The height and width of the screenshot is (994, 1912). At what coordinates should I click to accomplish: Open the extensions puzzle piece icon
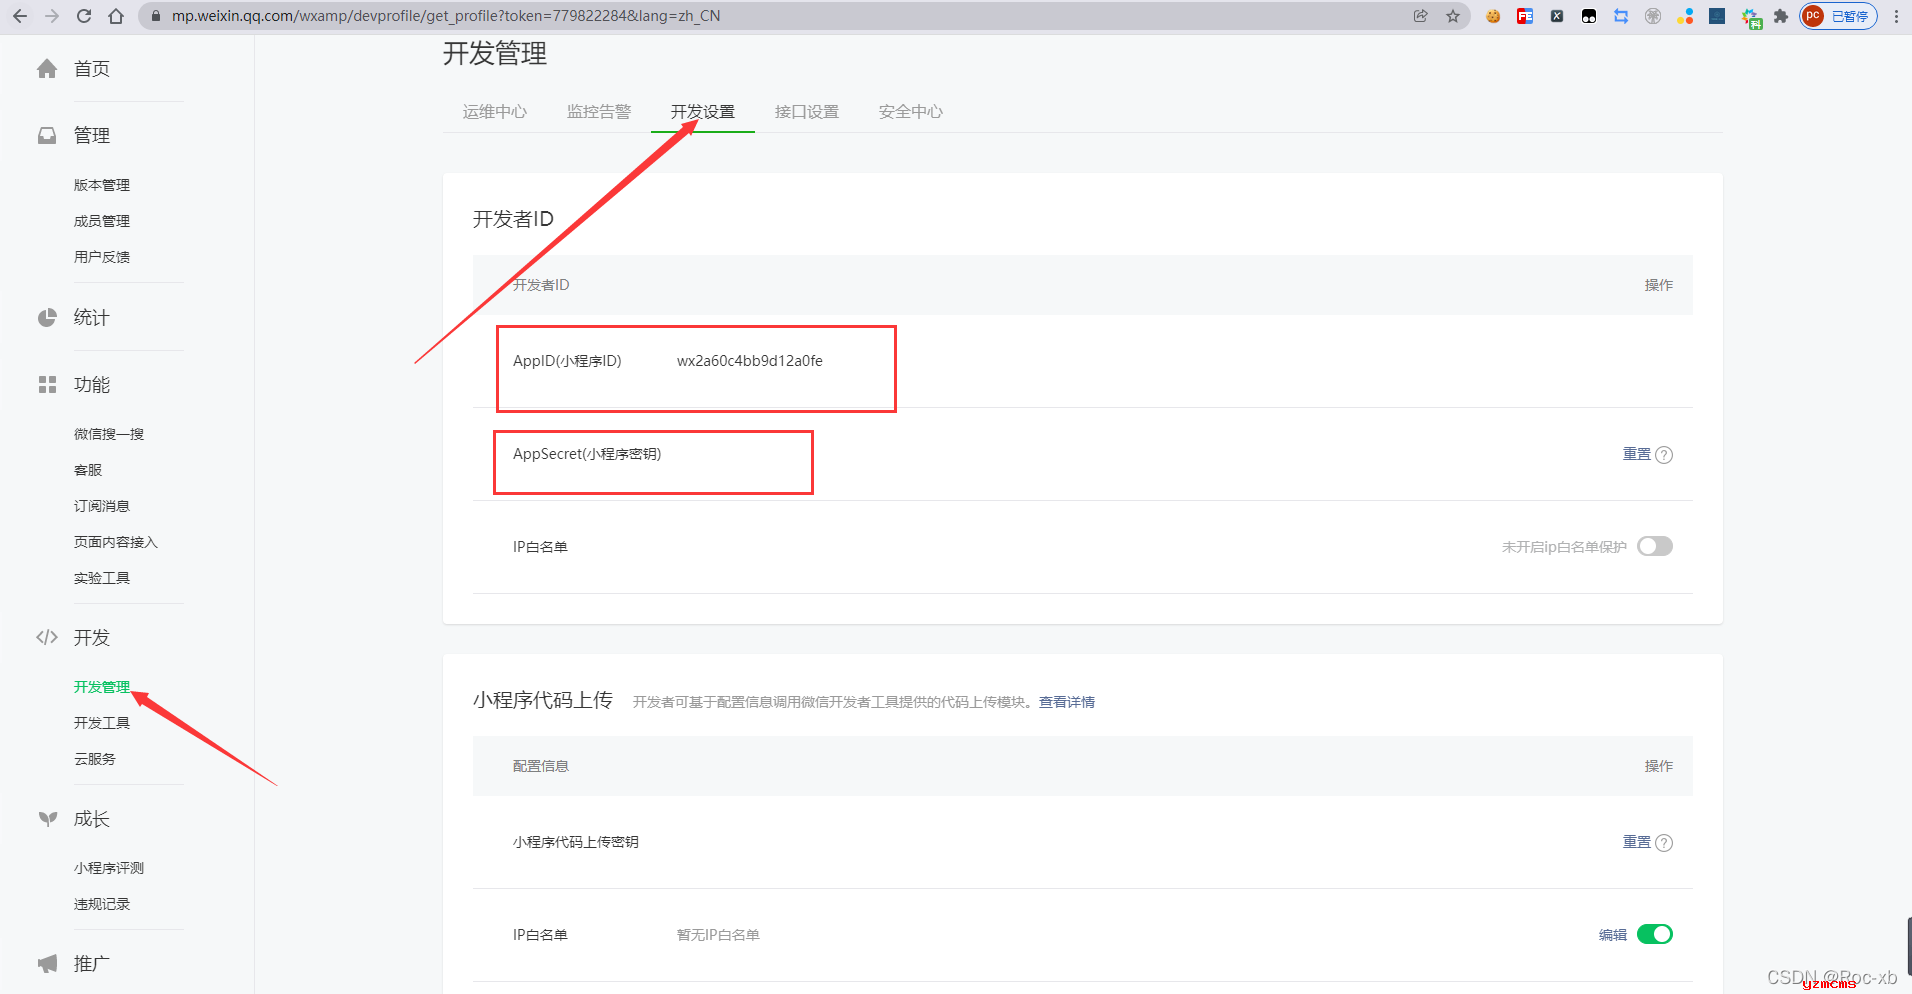(x=1781, y=16)
